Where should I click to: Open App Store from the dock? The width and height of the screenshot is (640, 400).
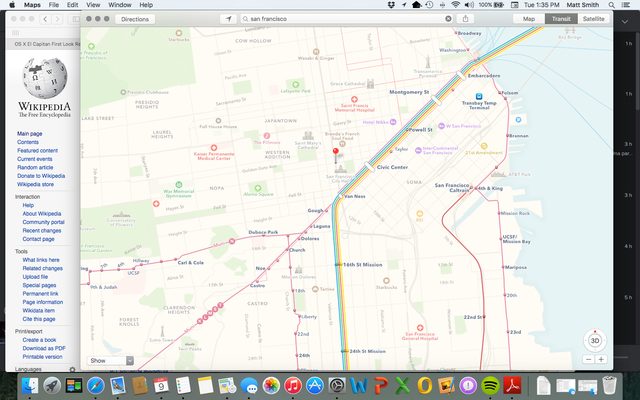pos(315,385)
